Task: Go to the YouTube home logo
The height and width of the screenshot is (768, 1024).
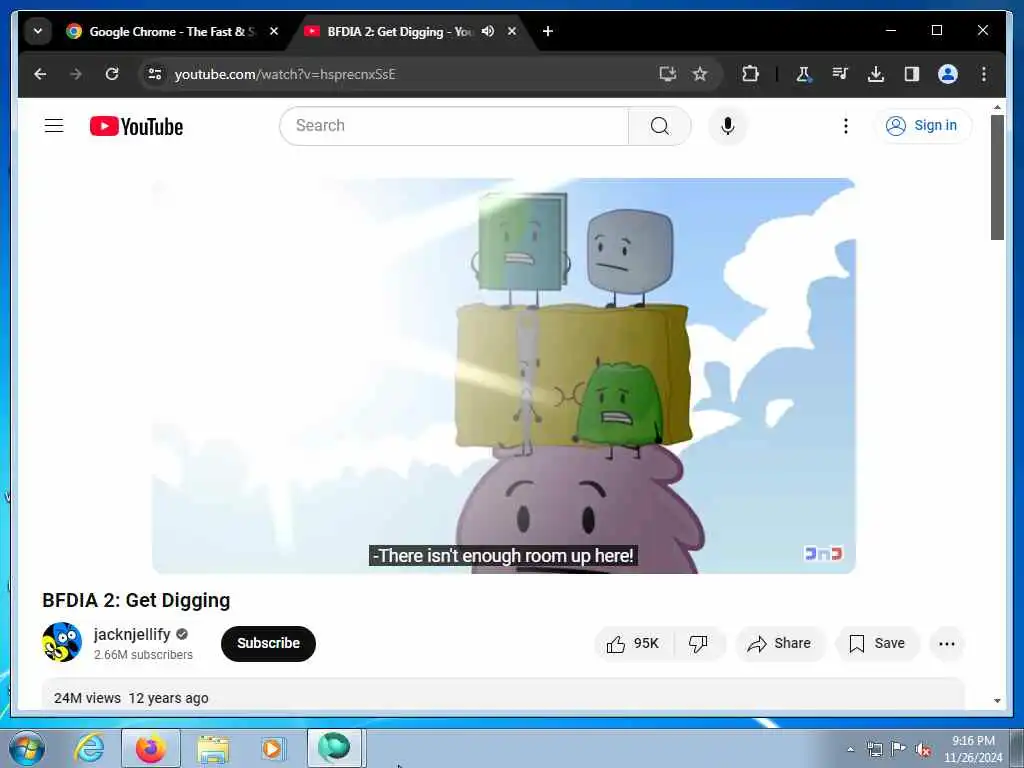Action: 136,126
